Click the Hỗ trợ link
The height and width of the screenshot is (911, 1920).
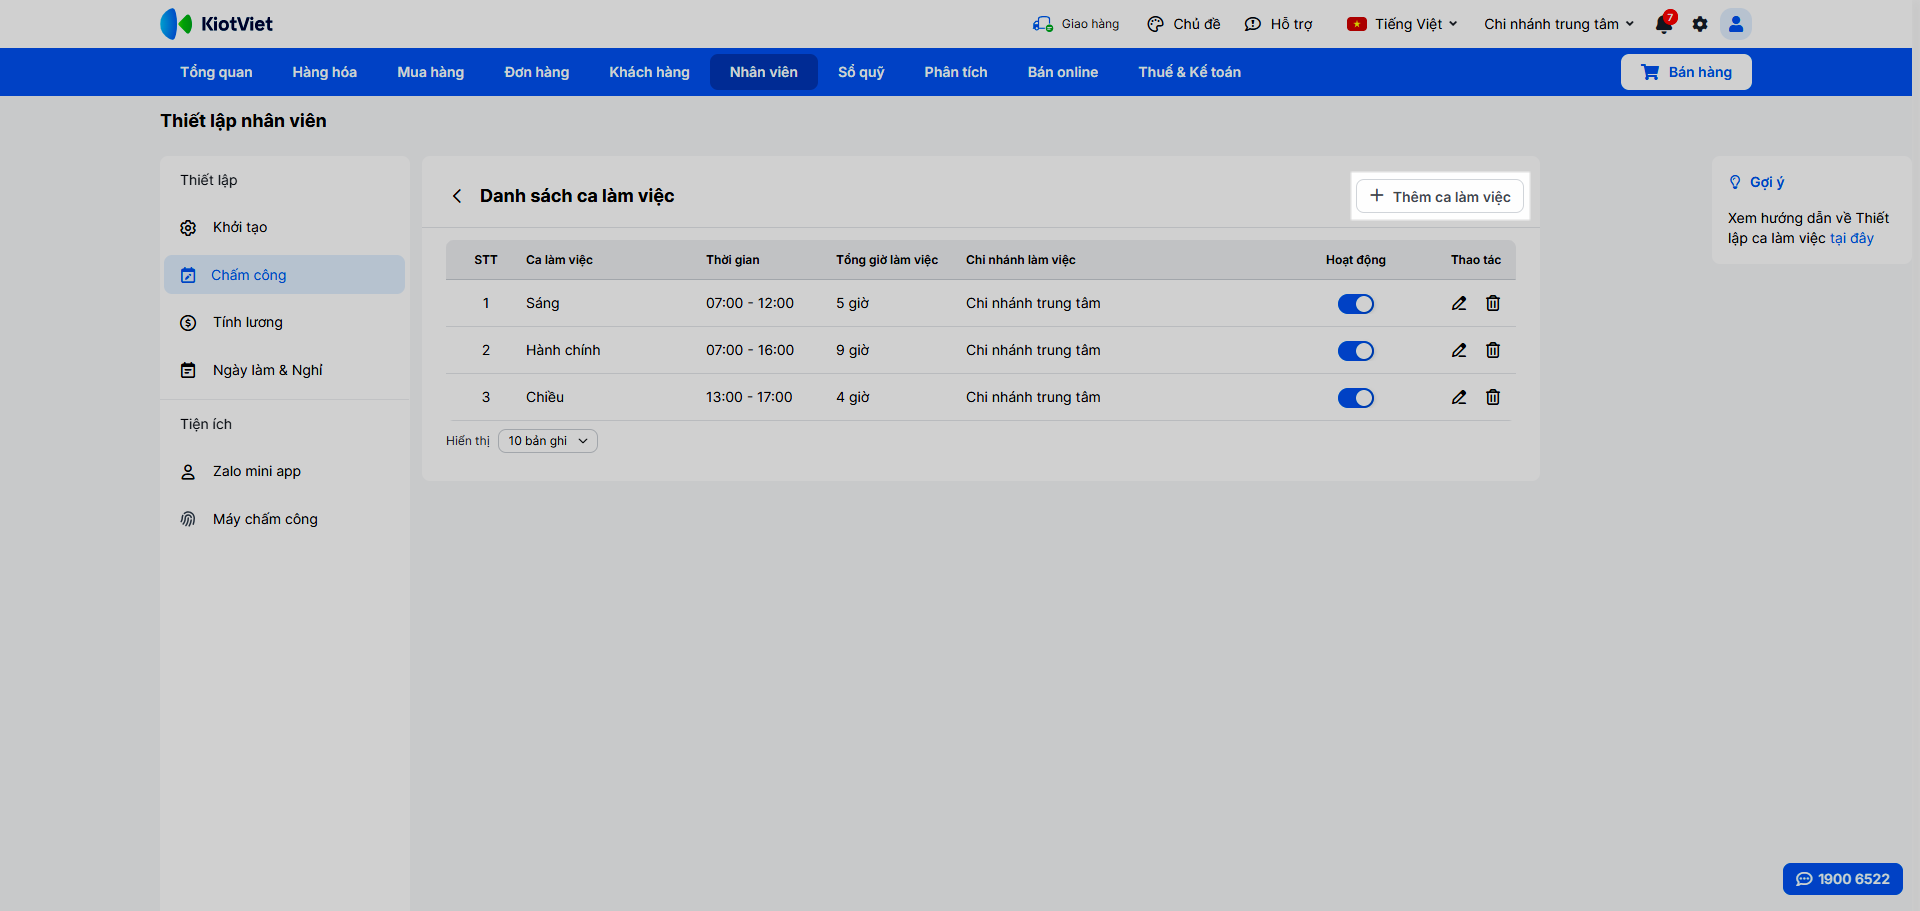(1278, 24)
